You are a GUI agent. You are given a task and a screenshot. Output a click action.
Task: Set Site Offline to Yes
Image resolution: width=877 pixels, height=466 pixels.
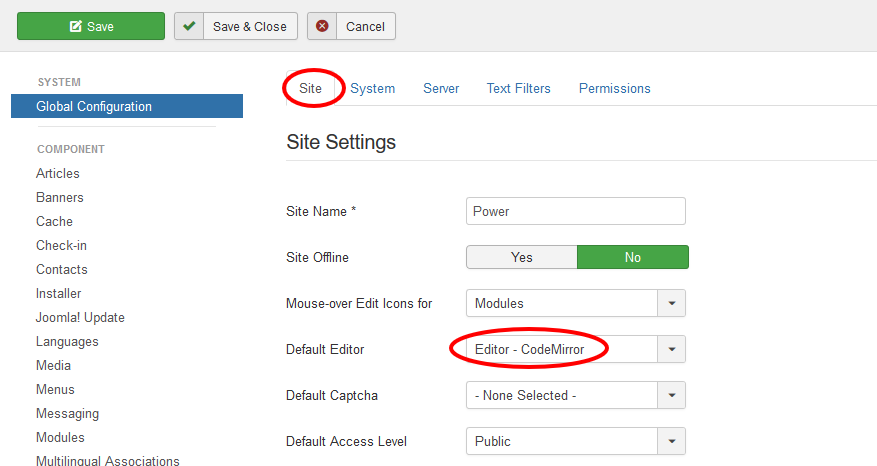[522, 257]
